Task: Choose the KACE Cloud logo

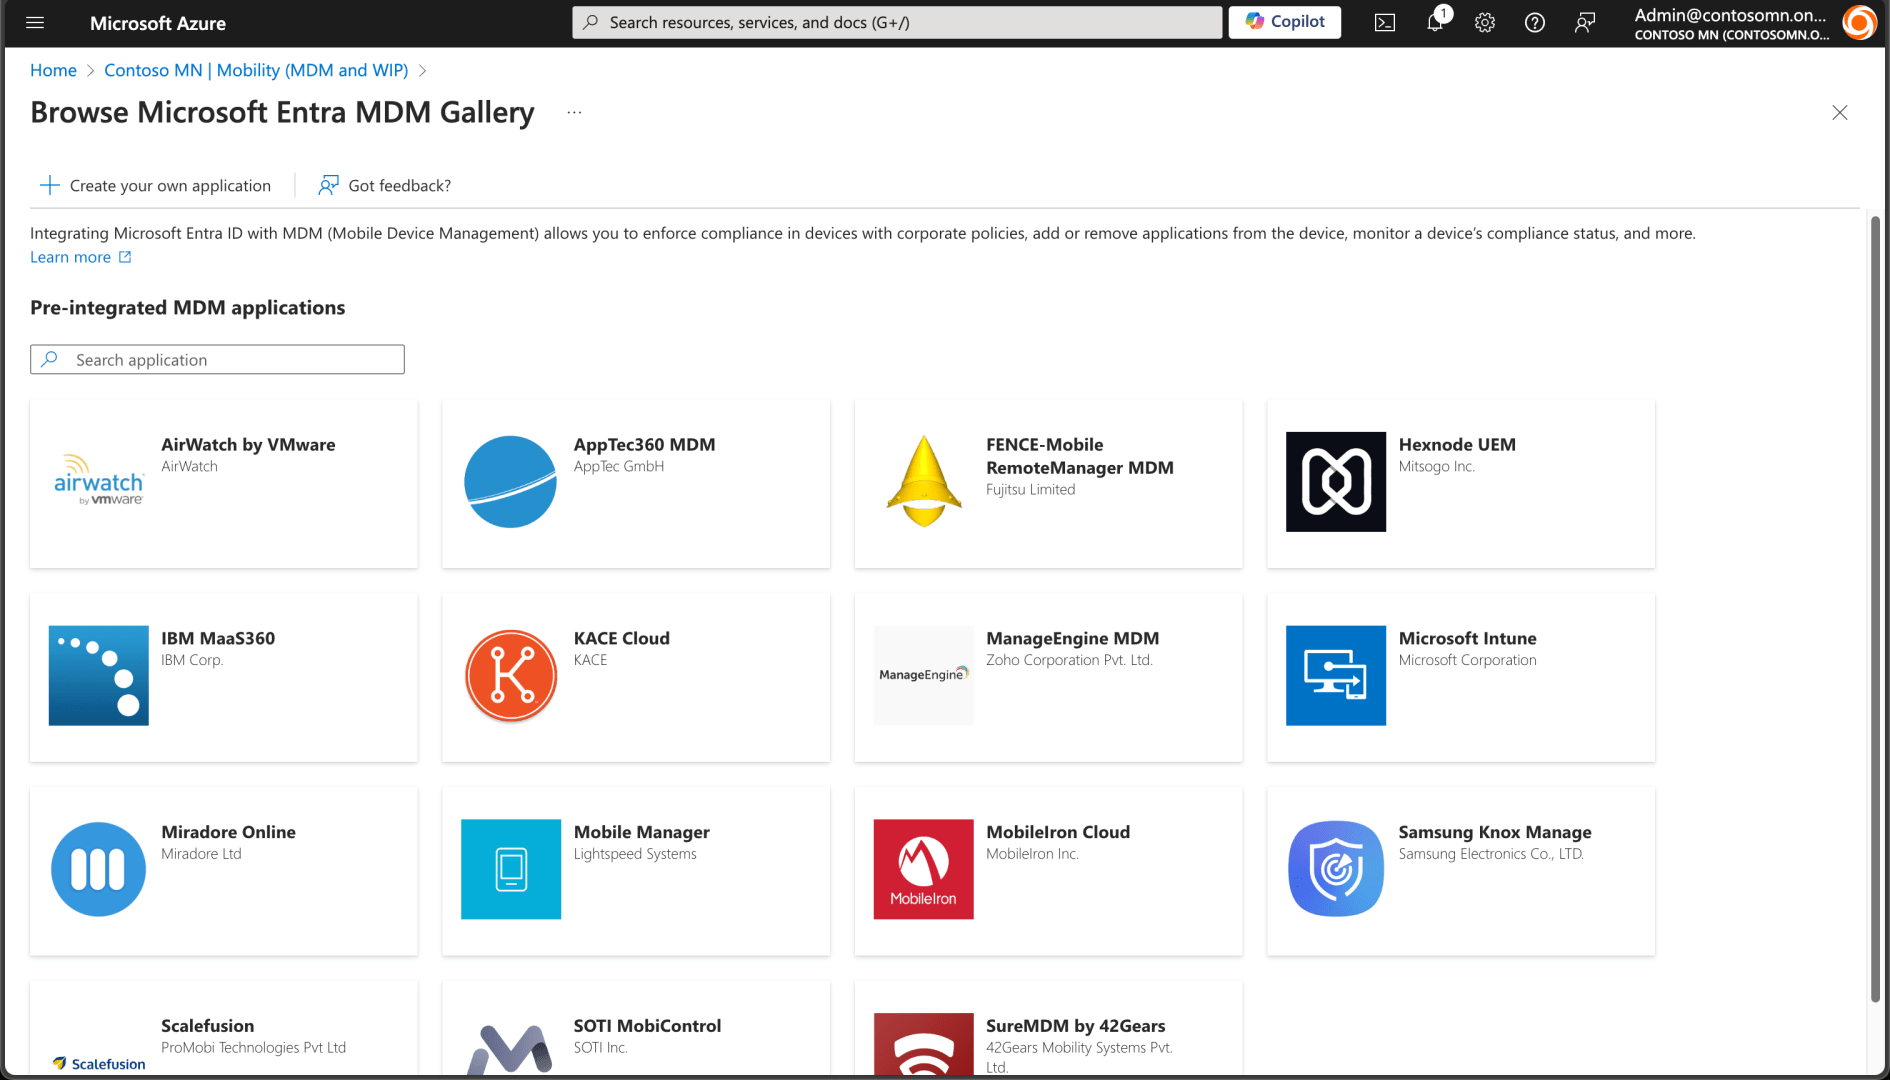Action: coord(511,676)
